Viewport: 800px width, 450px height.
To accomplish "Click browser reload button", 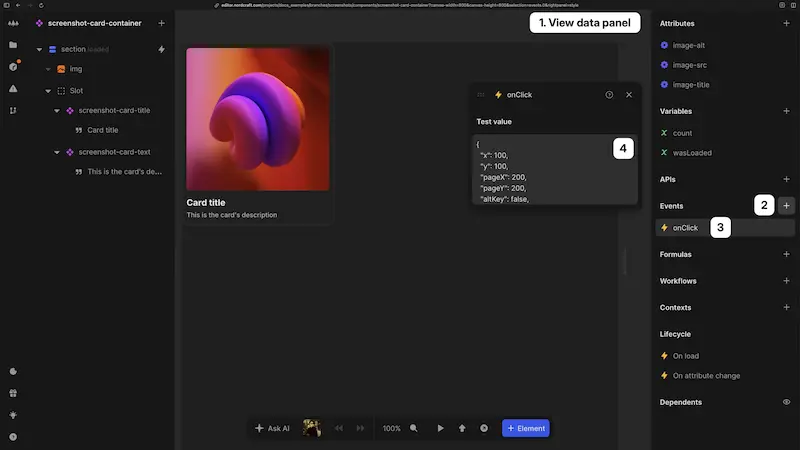I will tap(41, 5).
